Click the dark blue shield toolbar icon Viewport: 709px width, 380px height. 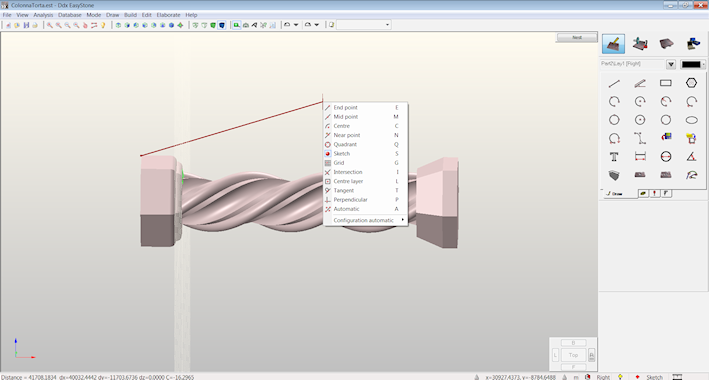pyautogui.click(x=222, y=25)
